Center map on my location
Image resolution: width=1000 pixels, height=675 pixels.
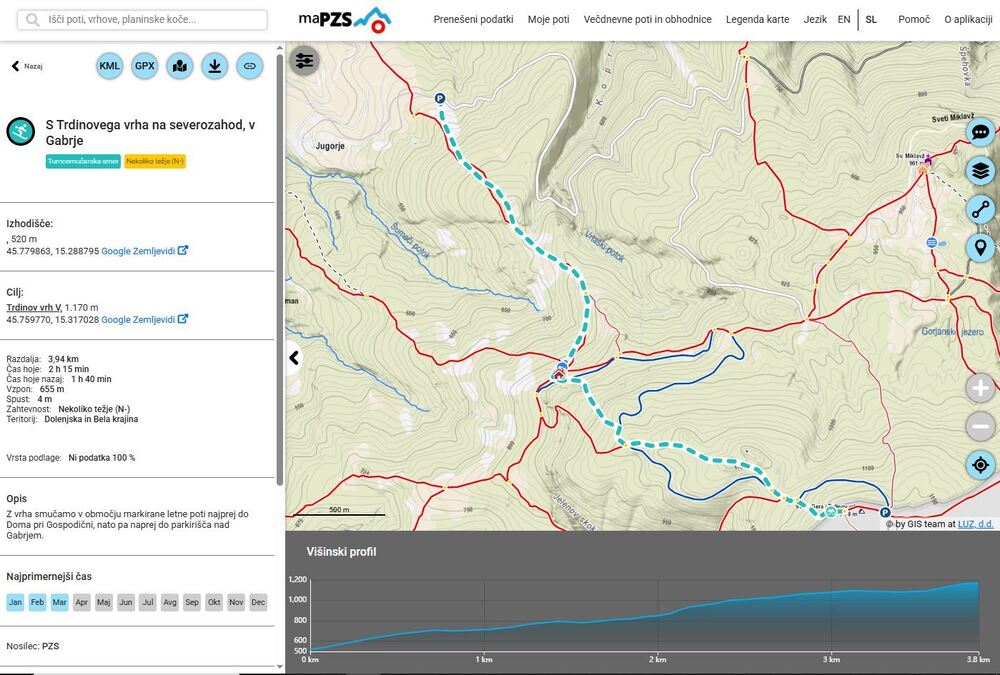[x=980, y=465]
